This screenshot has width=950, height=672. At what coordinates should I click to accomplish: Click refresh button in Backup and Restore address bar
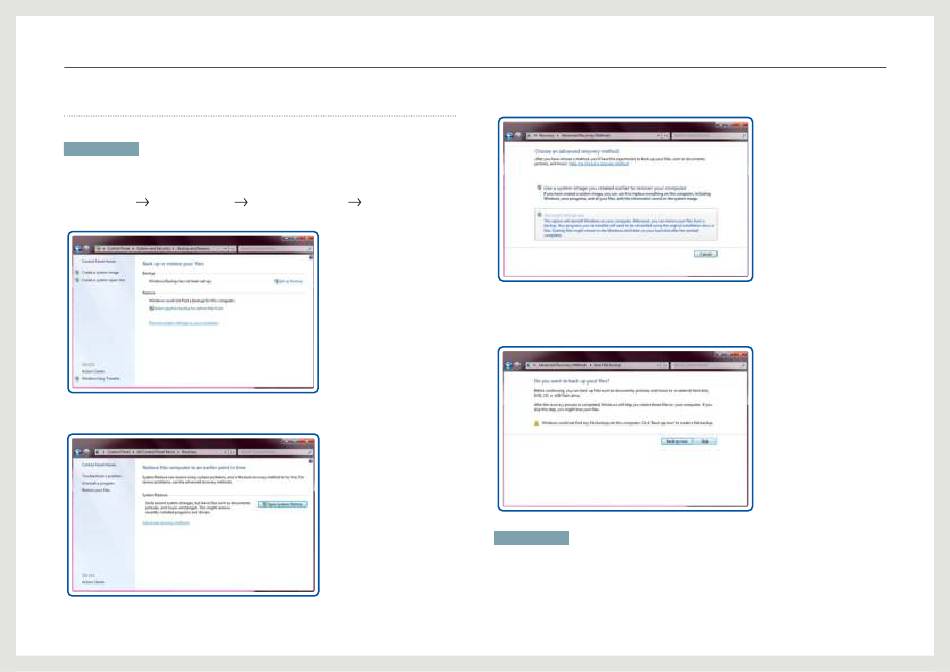(x=233, y=248)
